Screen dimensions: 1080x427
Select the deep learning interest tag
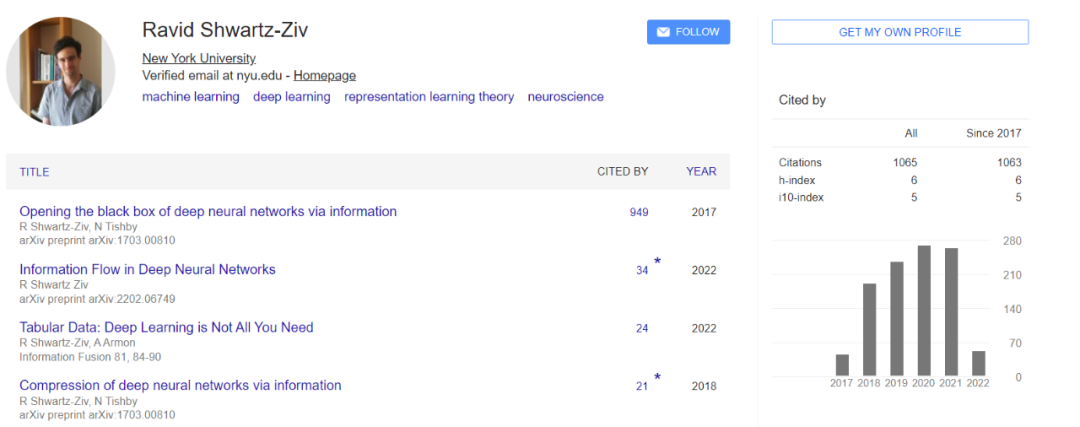click(291, 97)
